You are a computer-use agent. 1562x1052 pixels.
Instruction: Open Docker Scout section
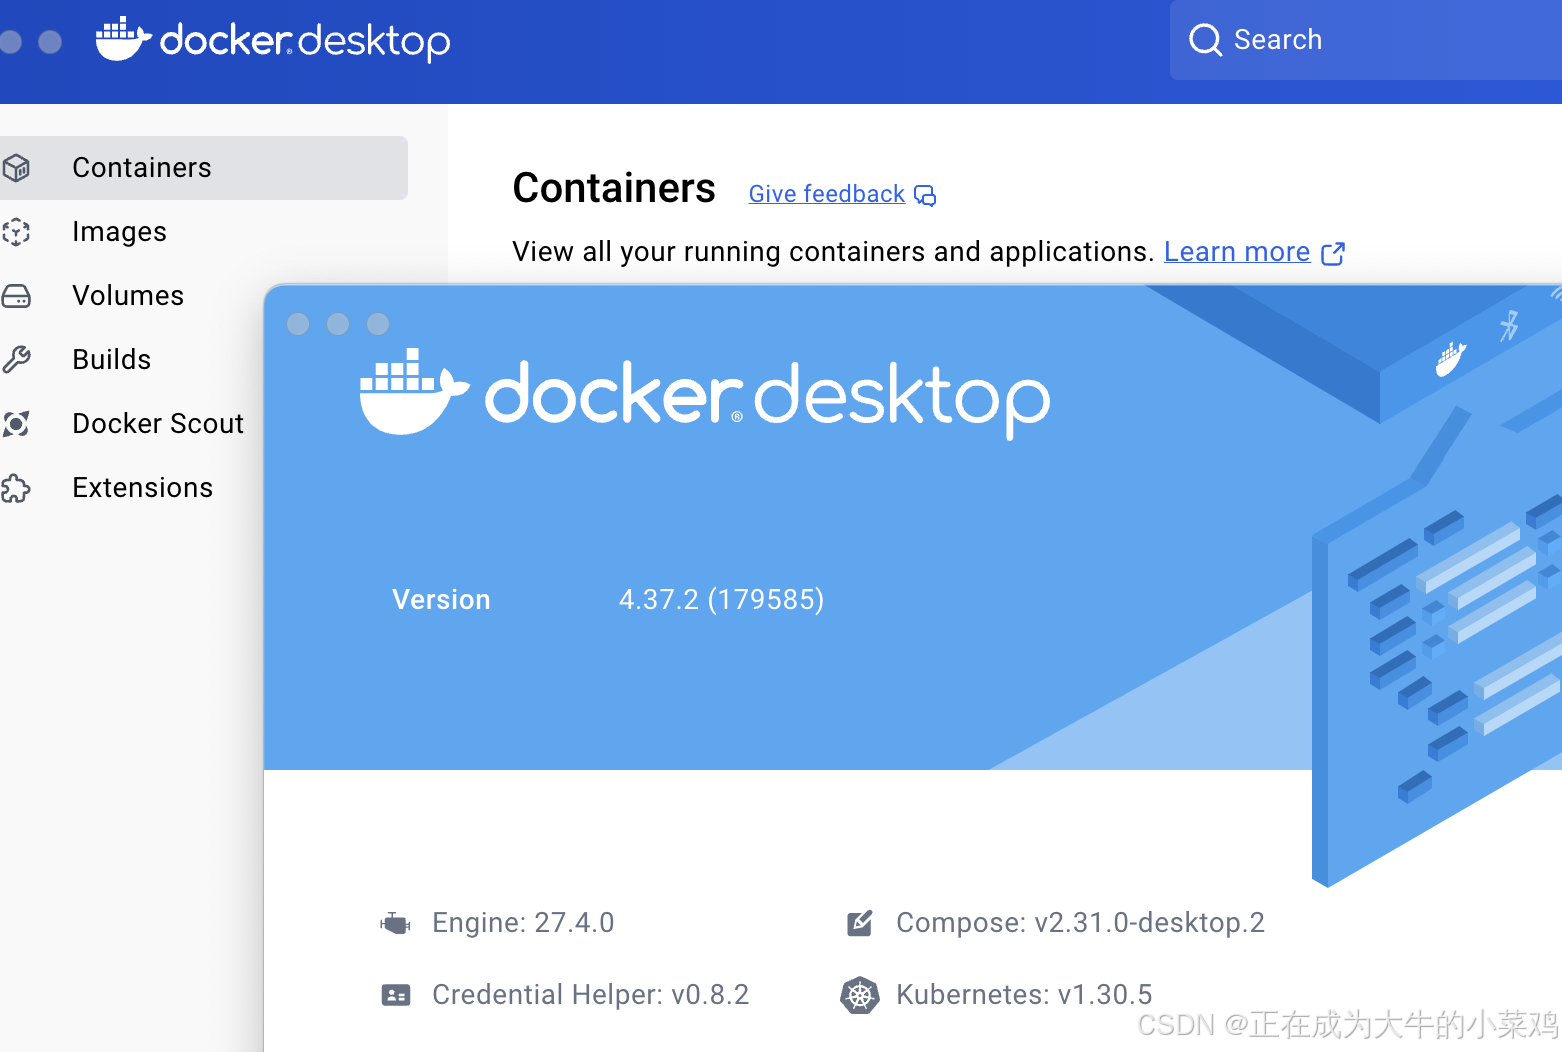[x=158, y=424]
